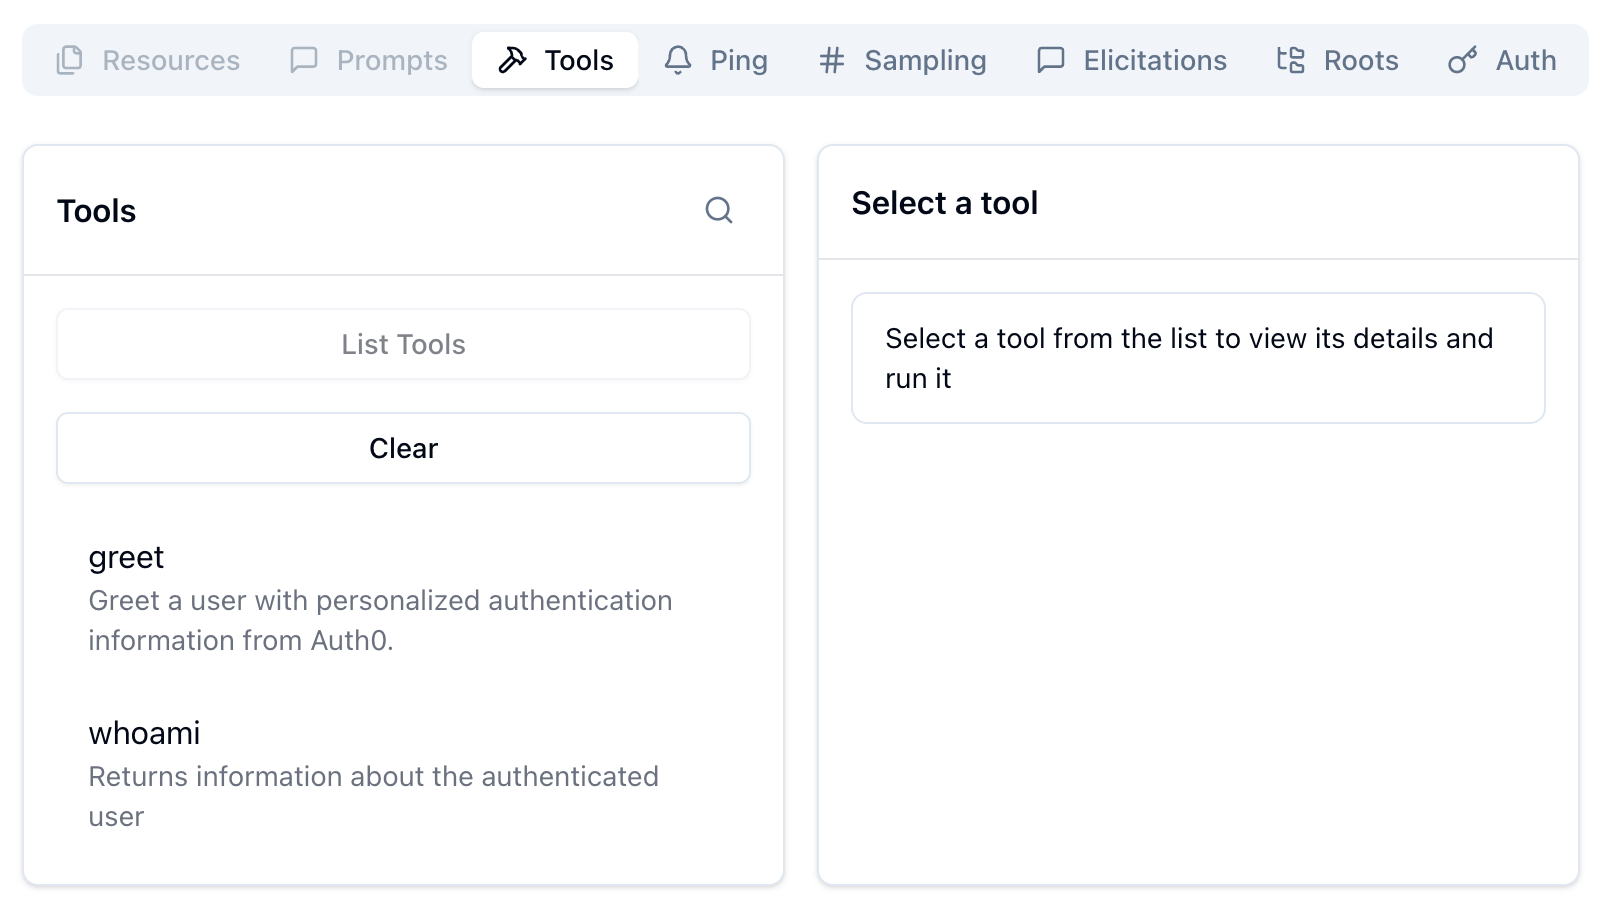The image size is (1602, 908).
Task: Click the search magnifier icon in Tools panel
Action: pyautogui.click(x=719, y=210)
